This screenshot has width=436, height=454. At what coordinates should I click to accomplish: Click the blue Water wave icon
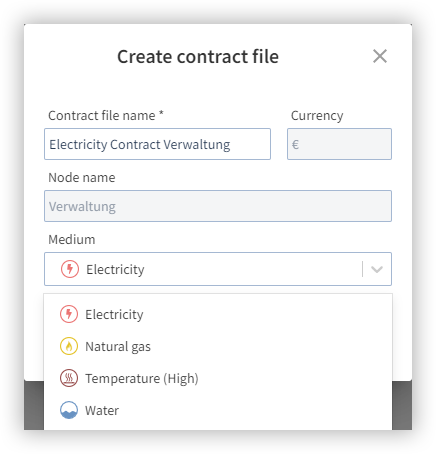69,410
